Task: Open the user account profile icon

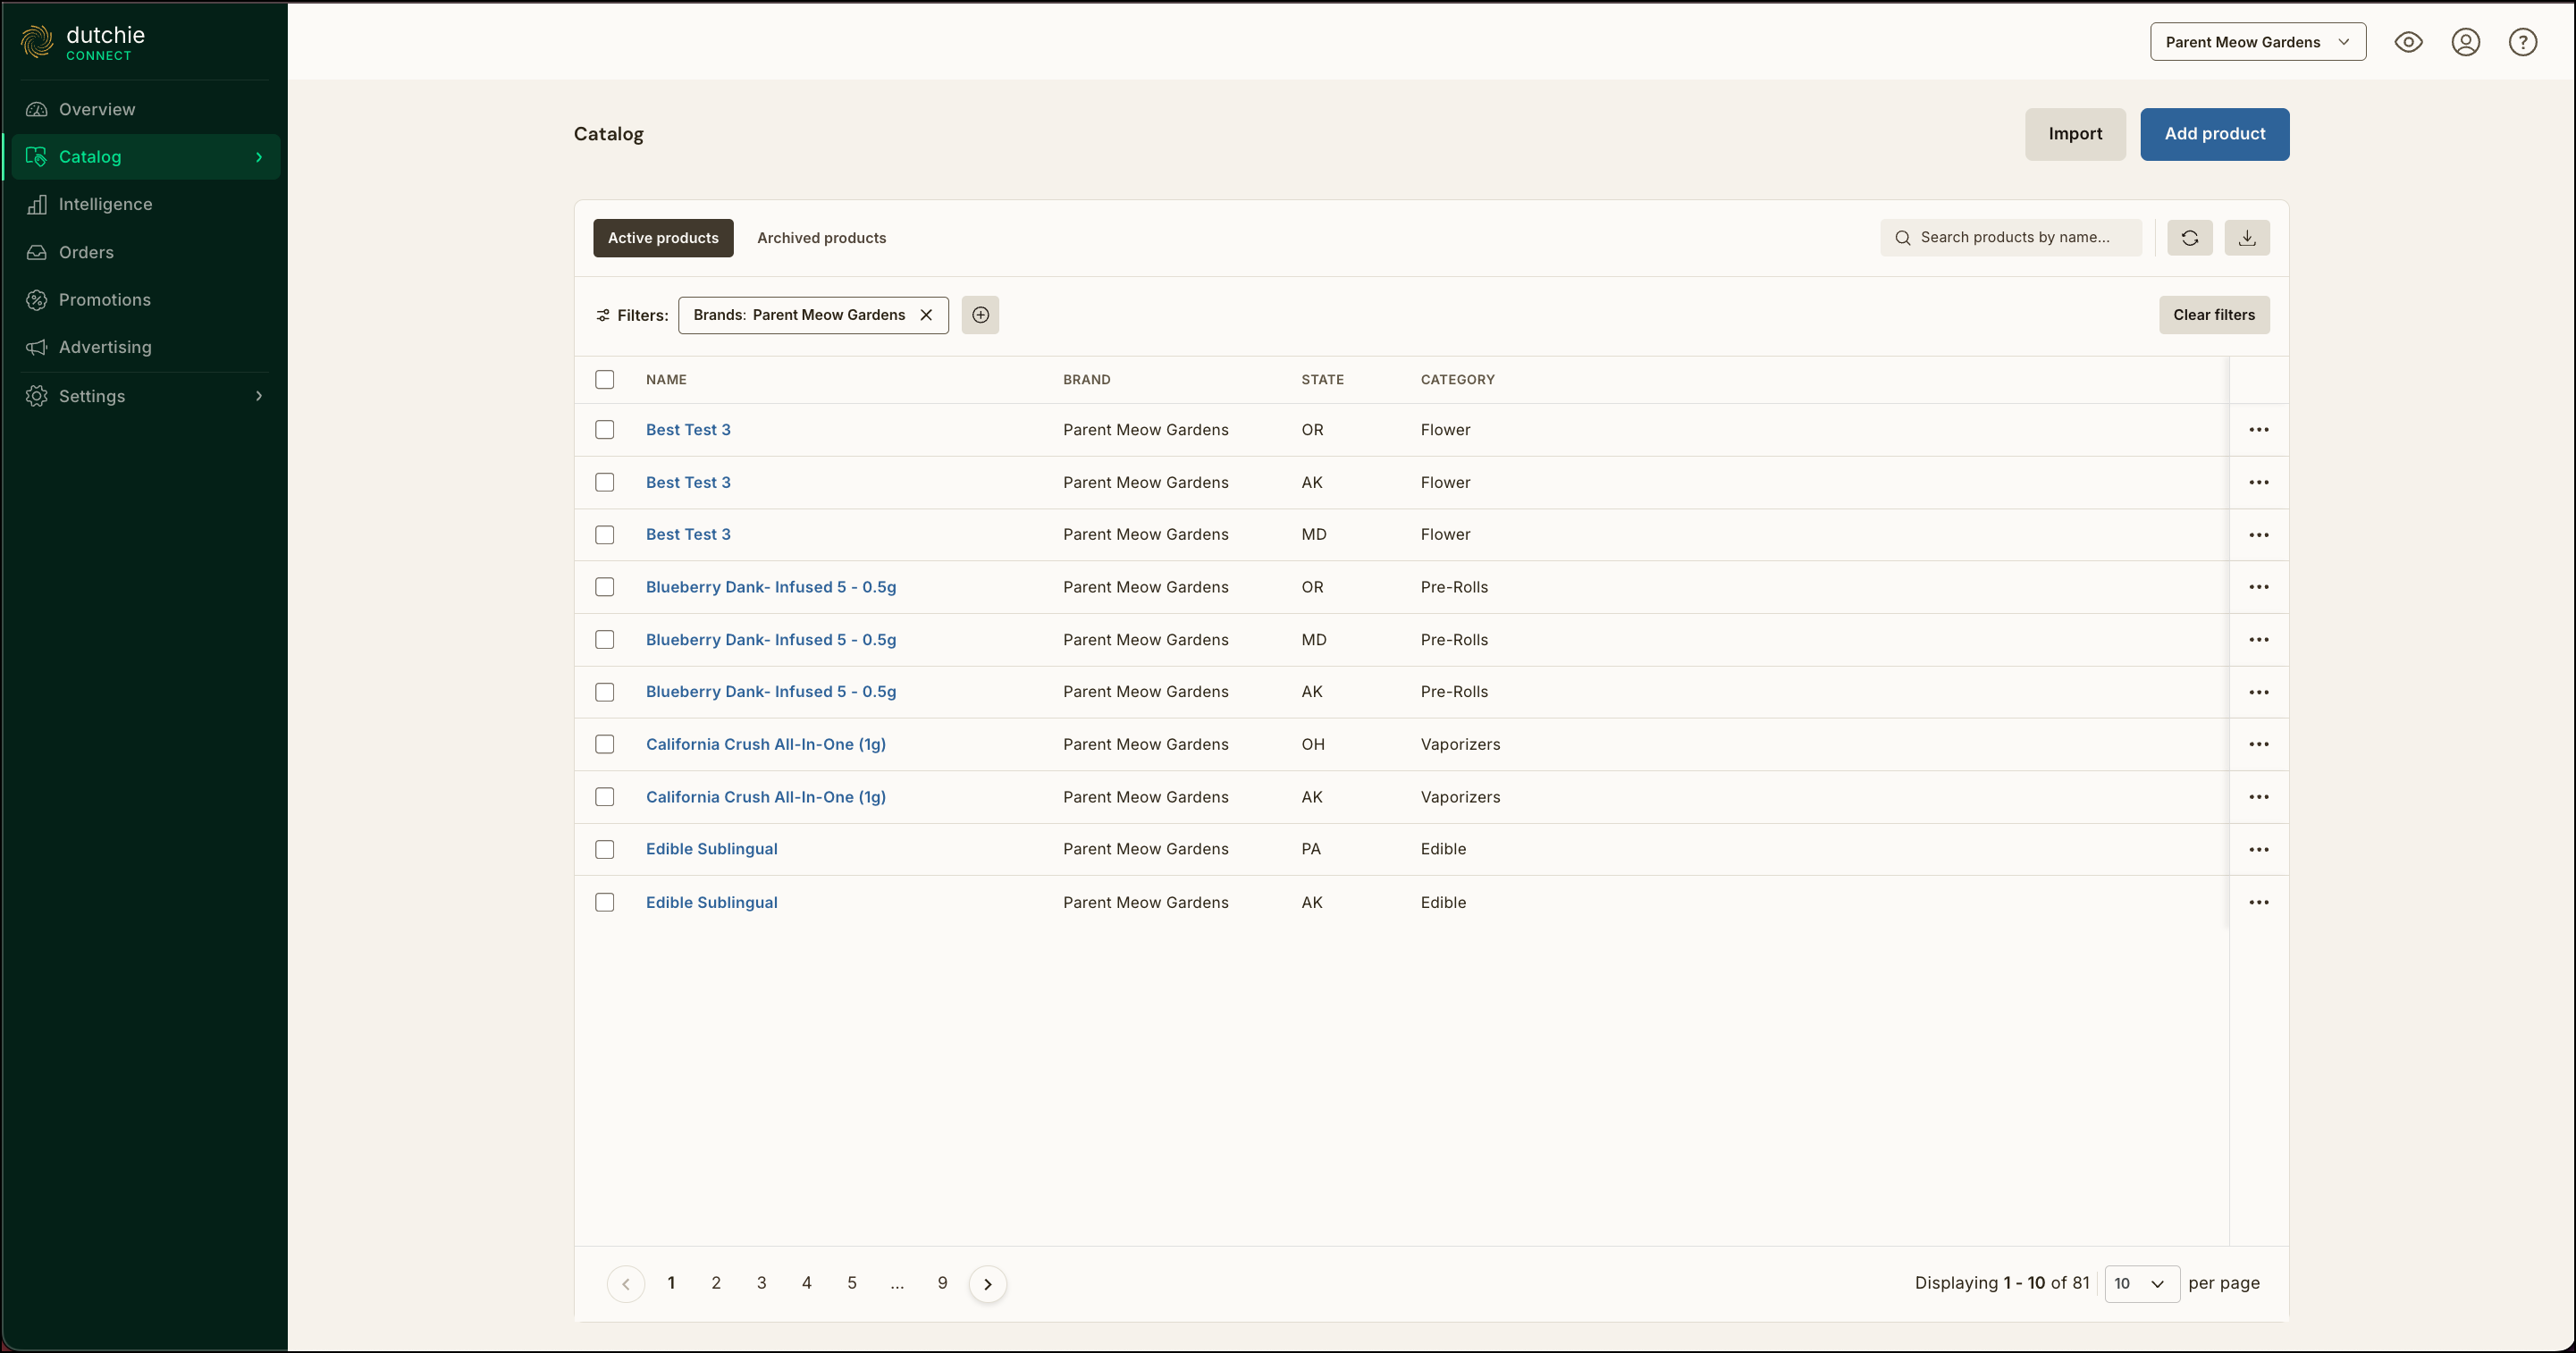Action: [2466, 42]
